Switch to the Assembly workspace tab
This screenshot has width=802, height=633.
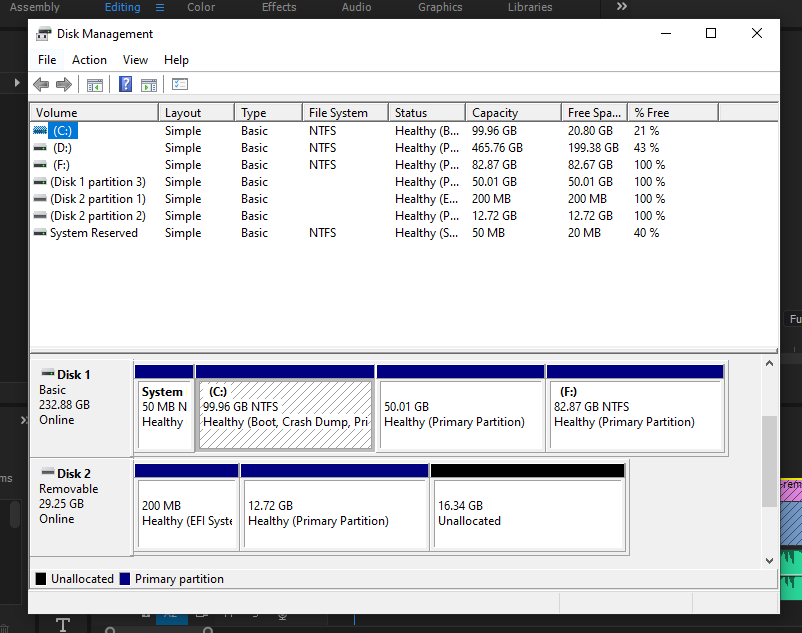34,7
